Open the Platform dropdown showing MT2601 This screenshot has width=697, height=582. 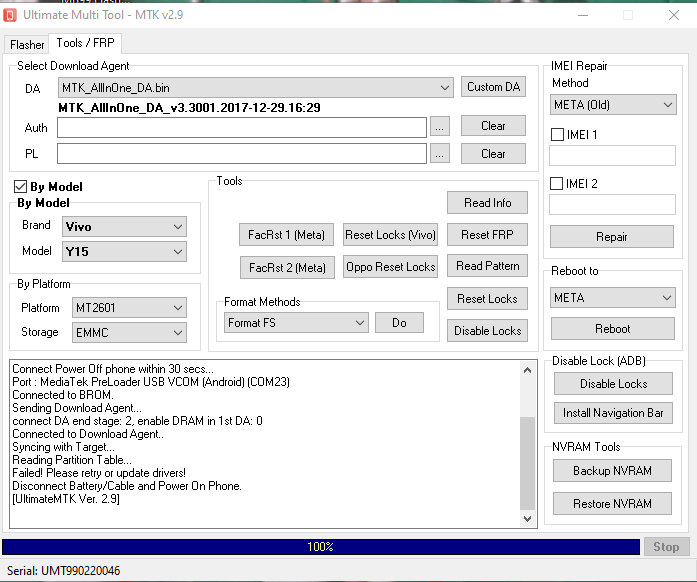[x=129, y=308]
